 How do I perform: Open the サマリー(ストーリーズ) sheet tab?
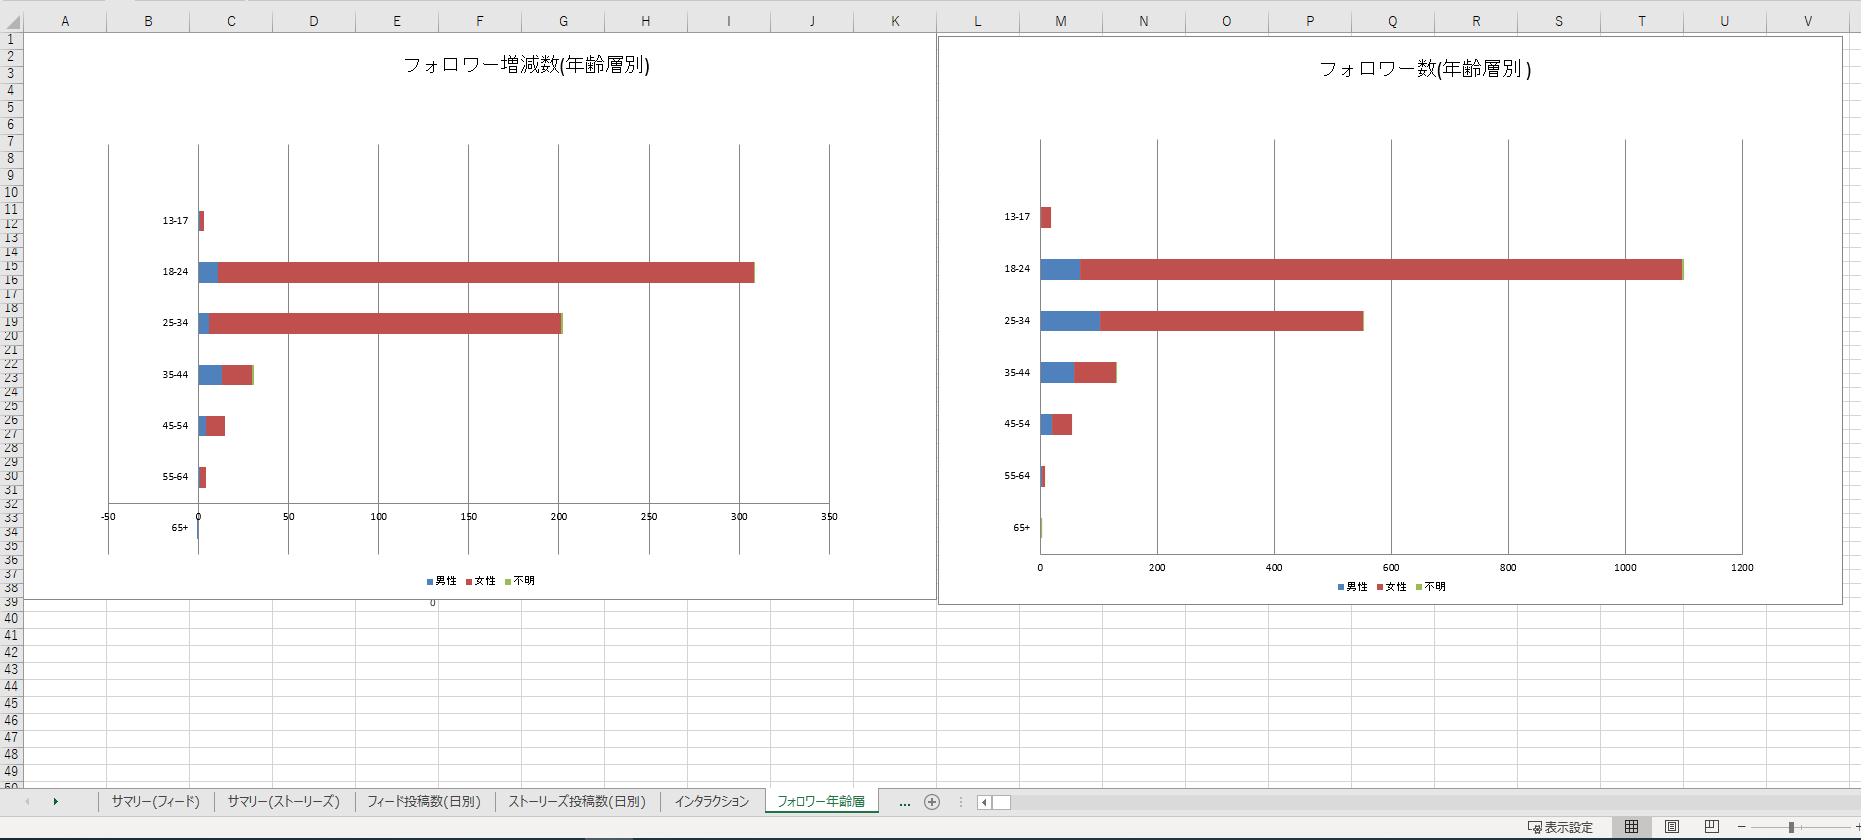283,802
